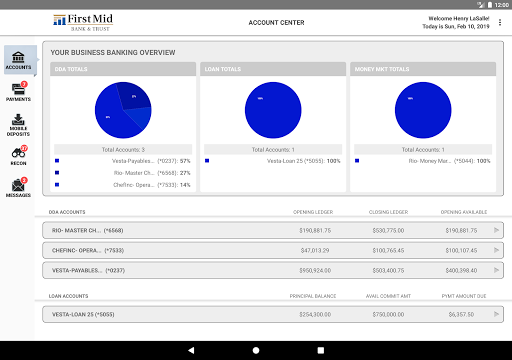Viewport: 512px width, 360px height.
Task: Tap the Android recent apps square
Action: pos(321,350)
